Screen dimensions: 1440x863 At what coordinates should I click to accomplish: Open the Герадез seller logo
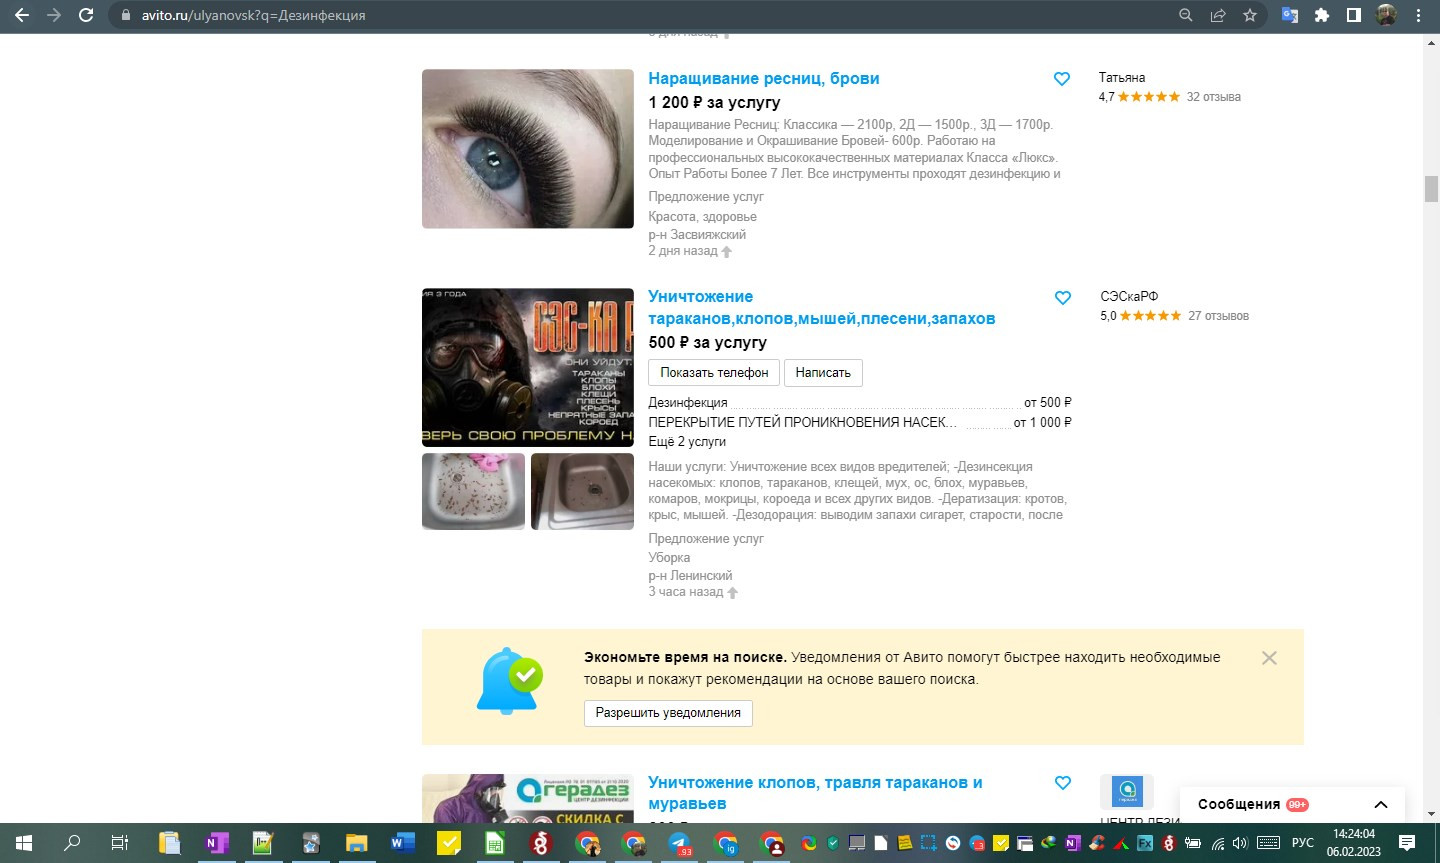[1127, 791]
